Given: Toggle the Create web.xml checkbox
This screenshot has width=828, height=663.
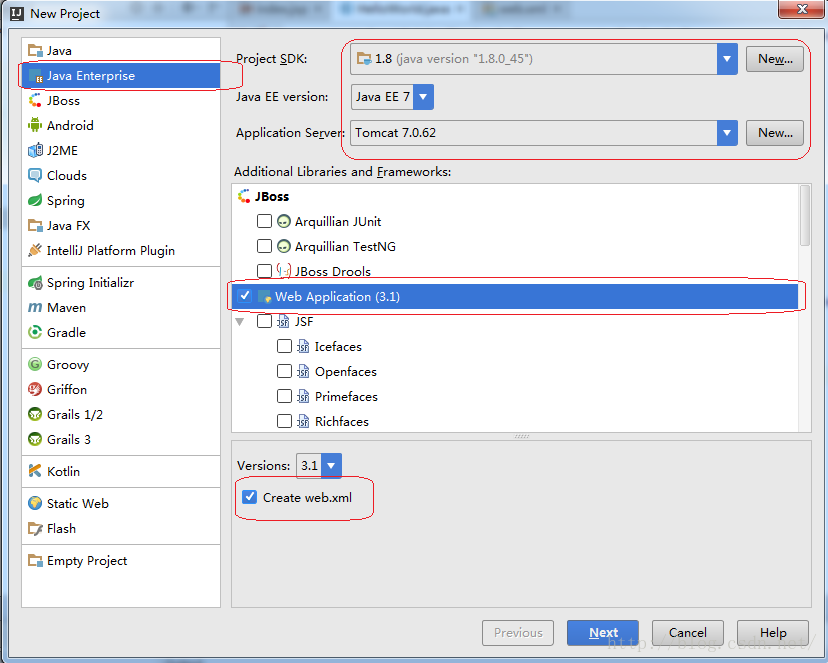Looking at the screenshot, I should (x=249, y=497).
